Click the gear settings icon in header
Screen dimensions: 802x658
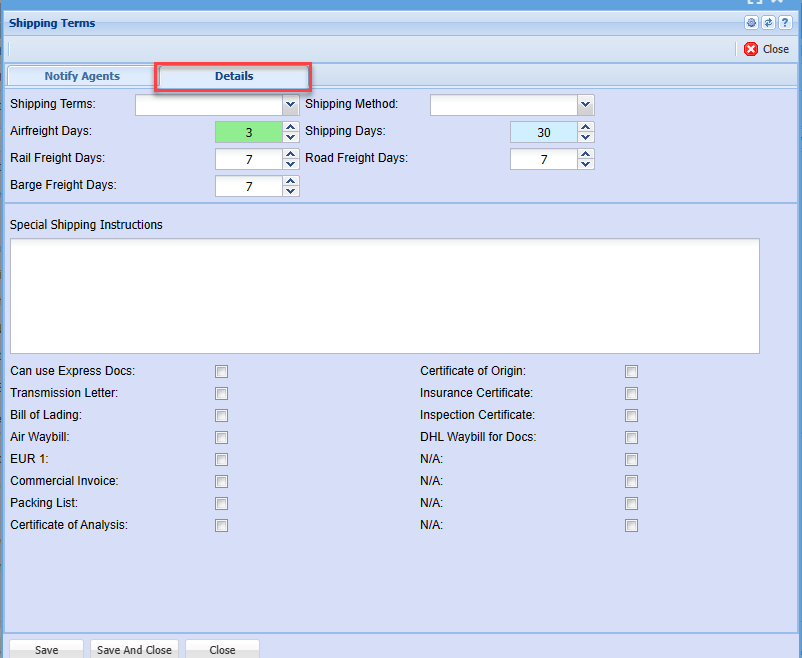pyautogui.click(x=751, y=23)
